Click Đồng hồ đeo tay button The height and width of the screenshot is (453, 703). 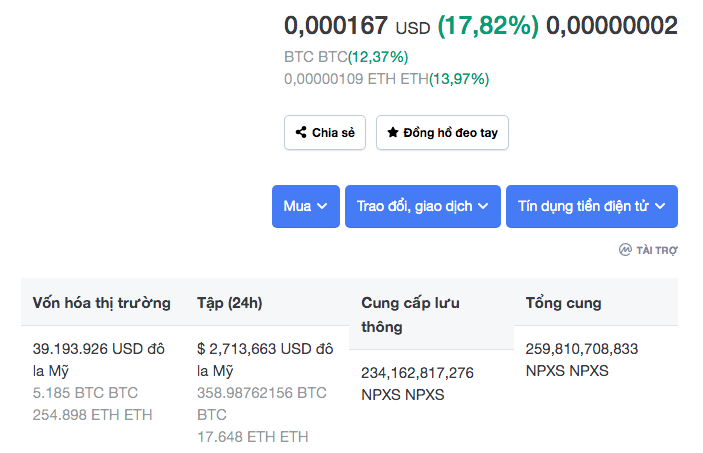coord(442,132)
